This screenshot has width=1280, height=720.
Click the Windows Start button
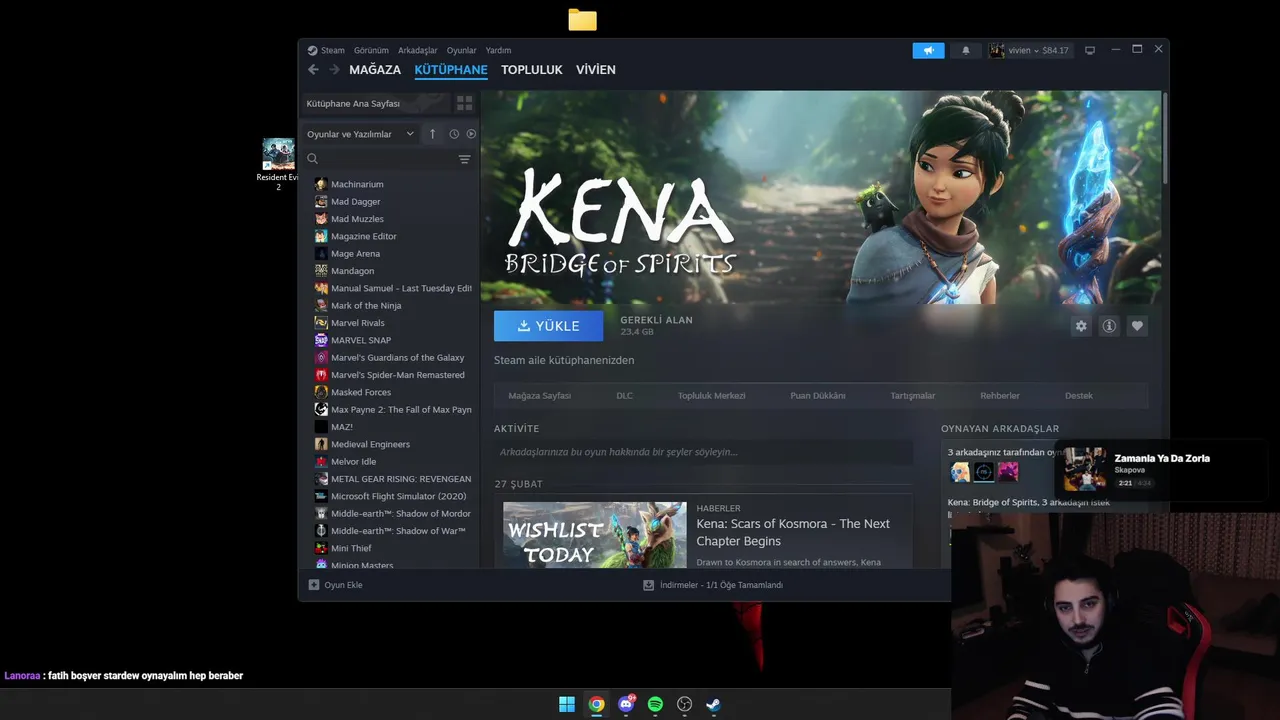click(567, 704)
